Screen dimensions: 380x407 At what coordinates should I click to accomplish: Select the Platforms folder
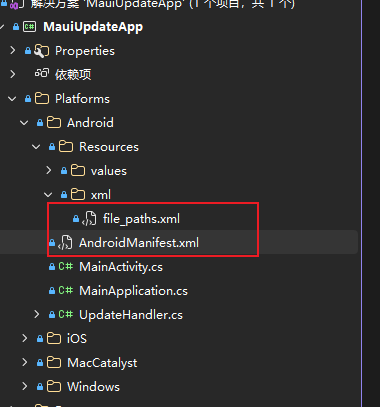82,99
